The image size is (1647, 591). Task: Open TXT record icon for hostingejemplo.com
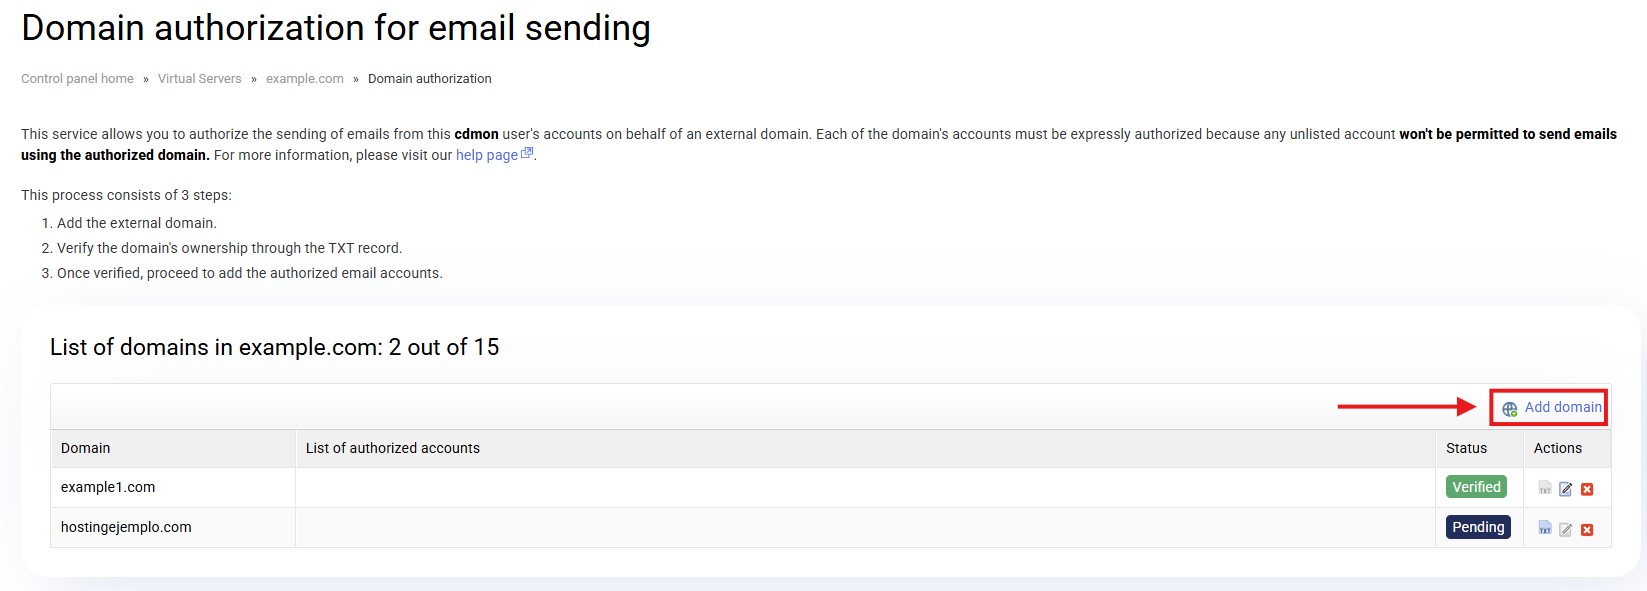[1545, 528]
